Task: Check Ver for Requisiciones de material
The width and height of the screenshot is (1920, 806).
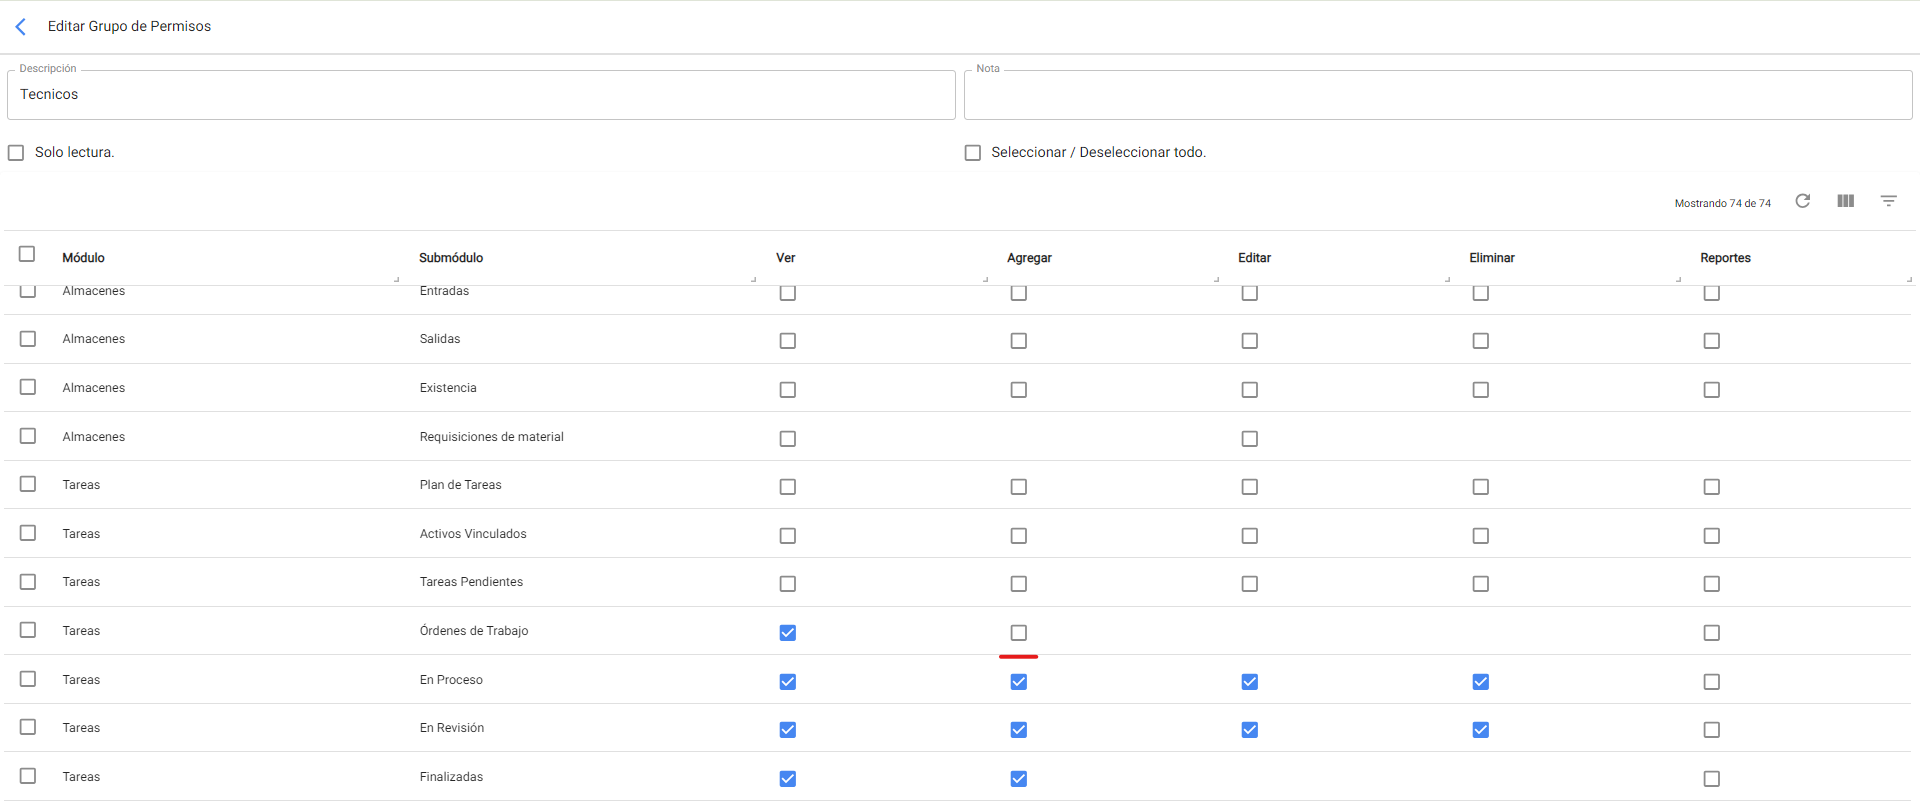Action: coord(788,439)
